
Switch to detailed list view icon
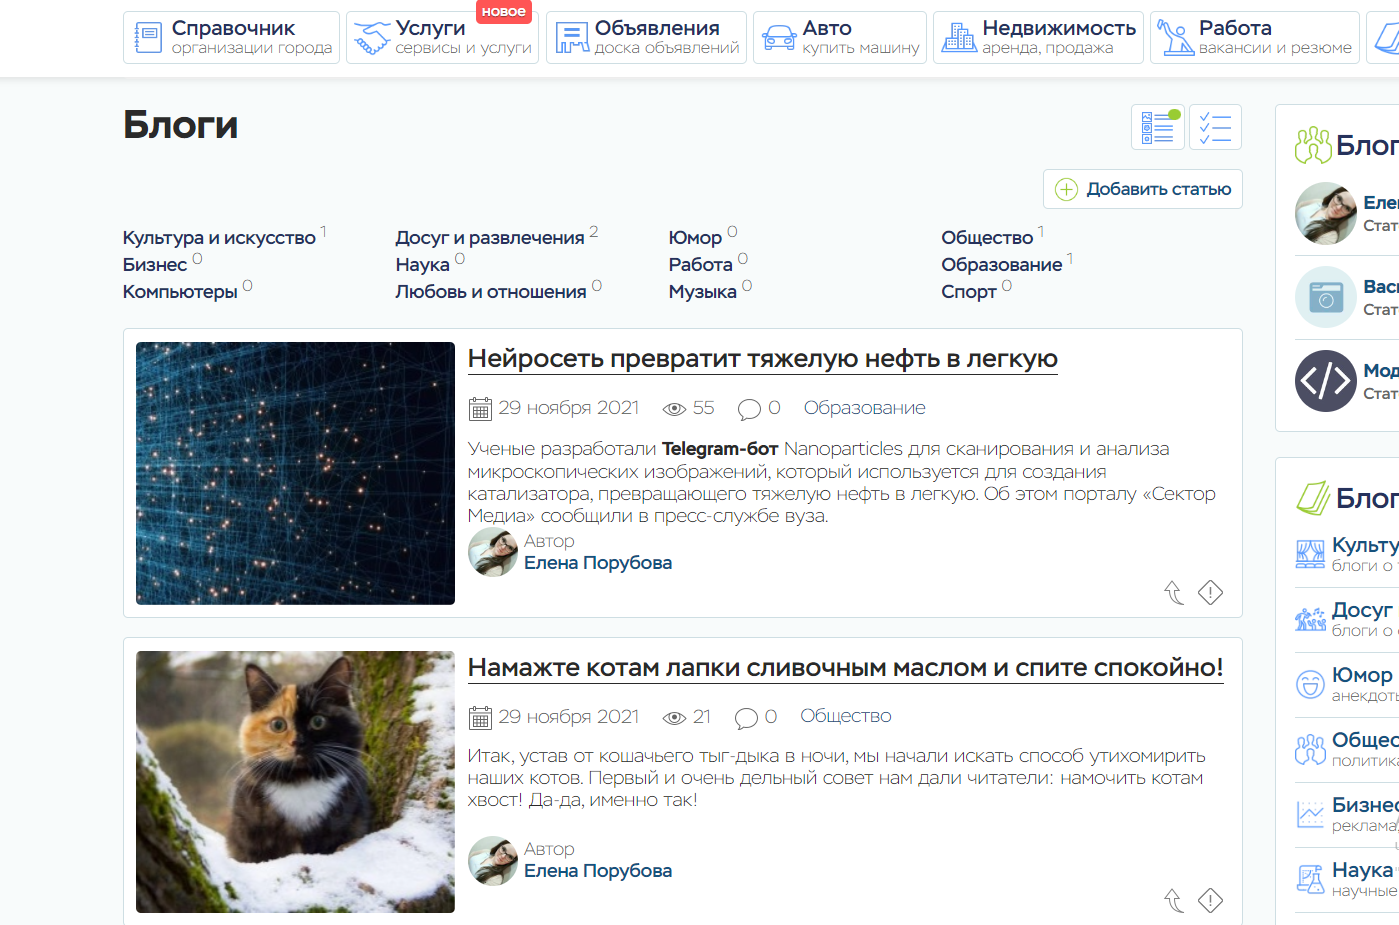[1158, 127]
